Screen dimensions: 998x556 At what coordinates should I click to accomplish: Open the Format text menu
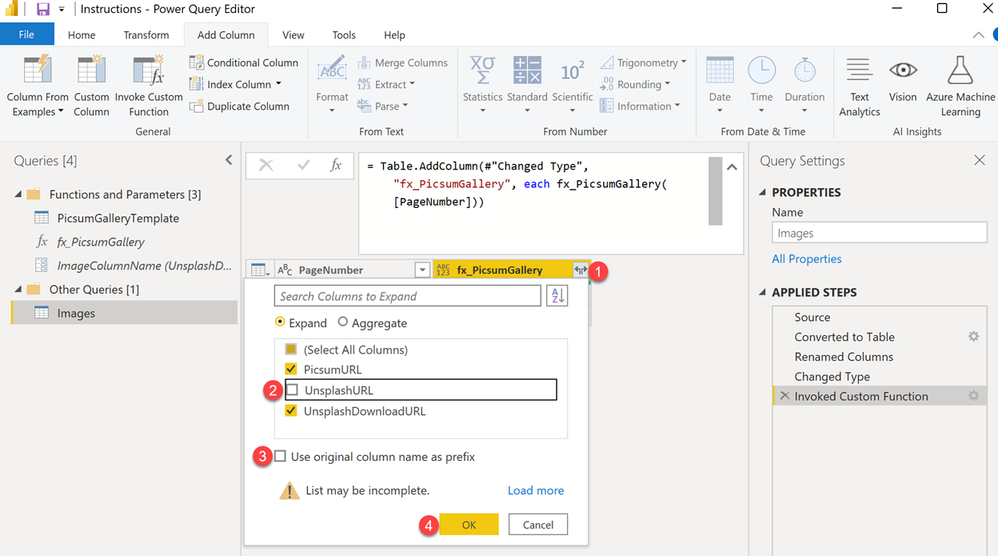coord(332,86)
